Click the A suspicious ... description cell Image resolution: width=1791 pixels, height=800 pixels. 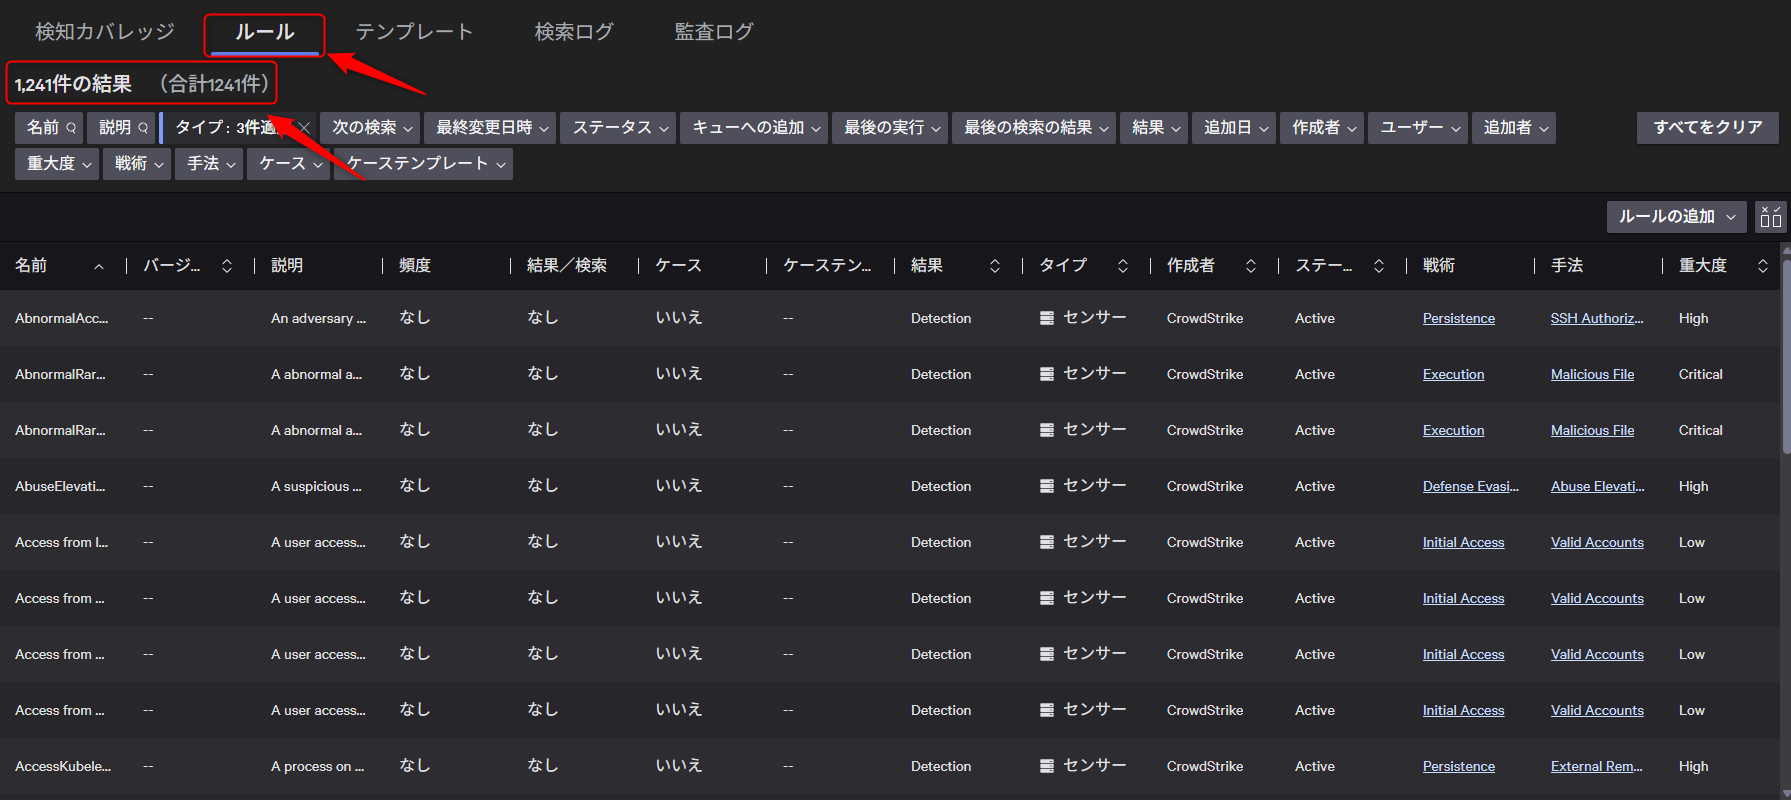[x=317, y=486]
